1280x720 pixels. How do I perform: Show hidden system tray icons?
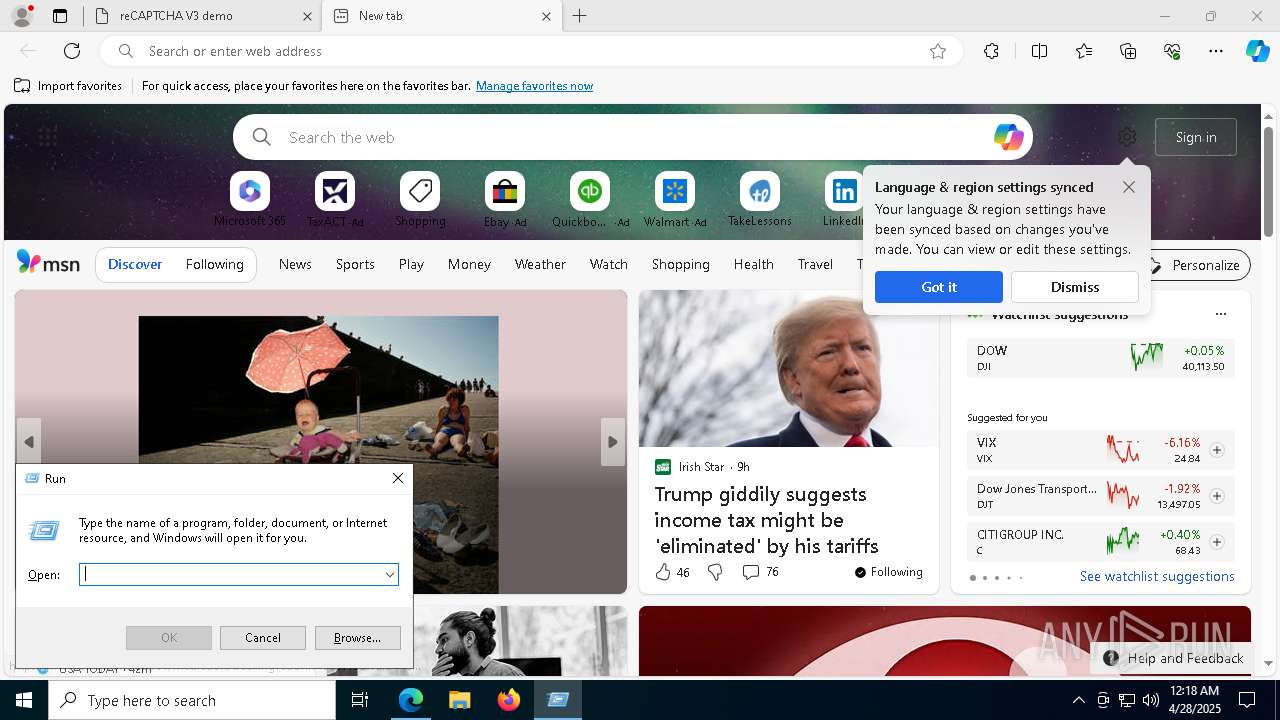1078,700
